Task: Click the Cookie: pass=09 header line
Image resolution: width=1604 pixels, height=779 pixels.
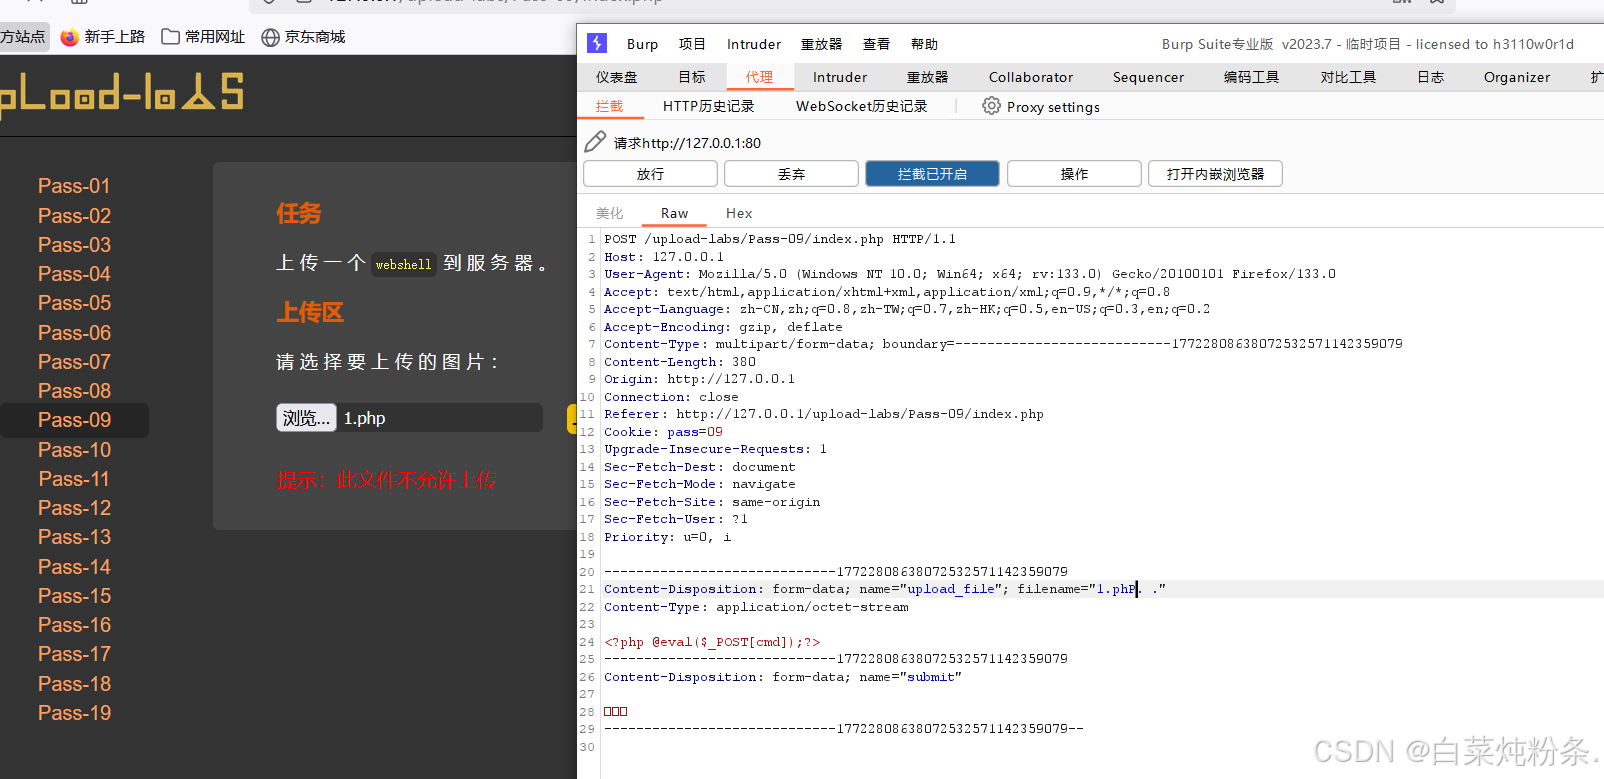Action: click(x=663, y=432)
